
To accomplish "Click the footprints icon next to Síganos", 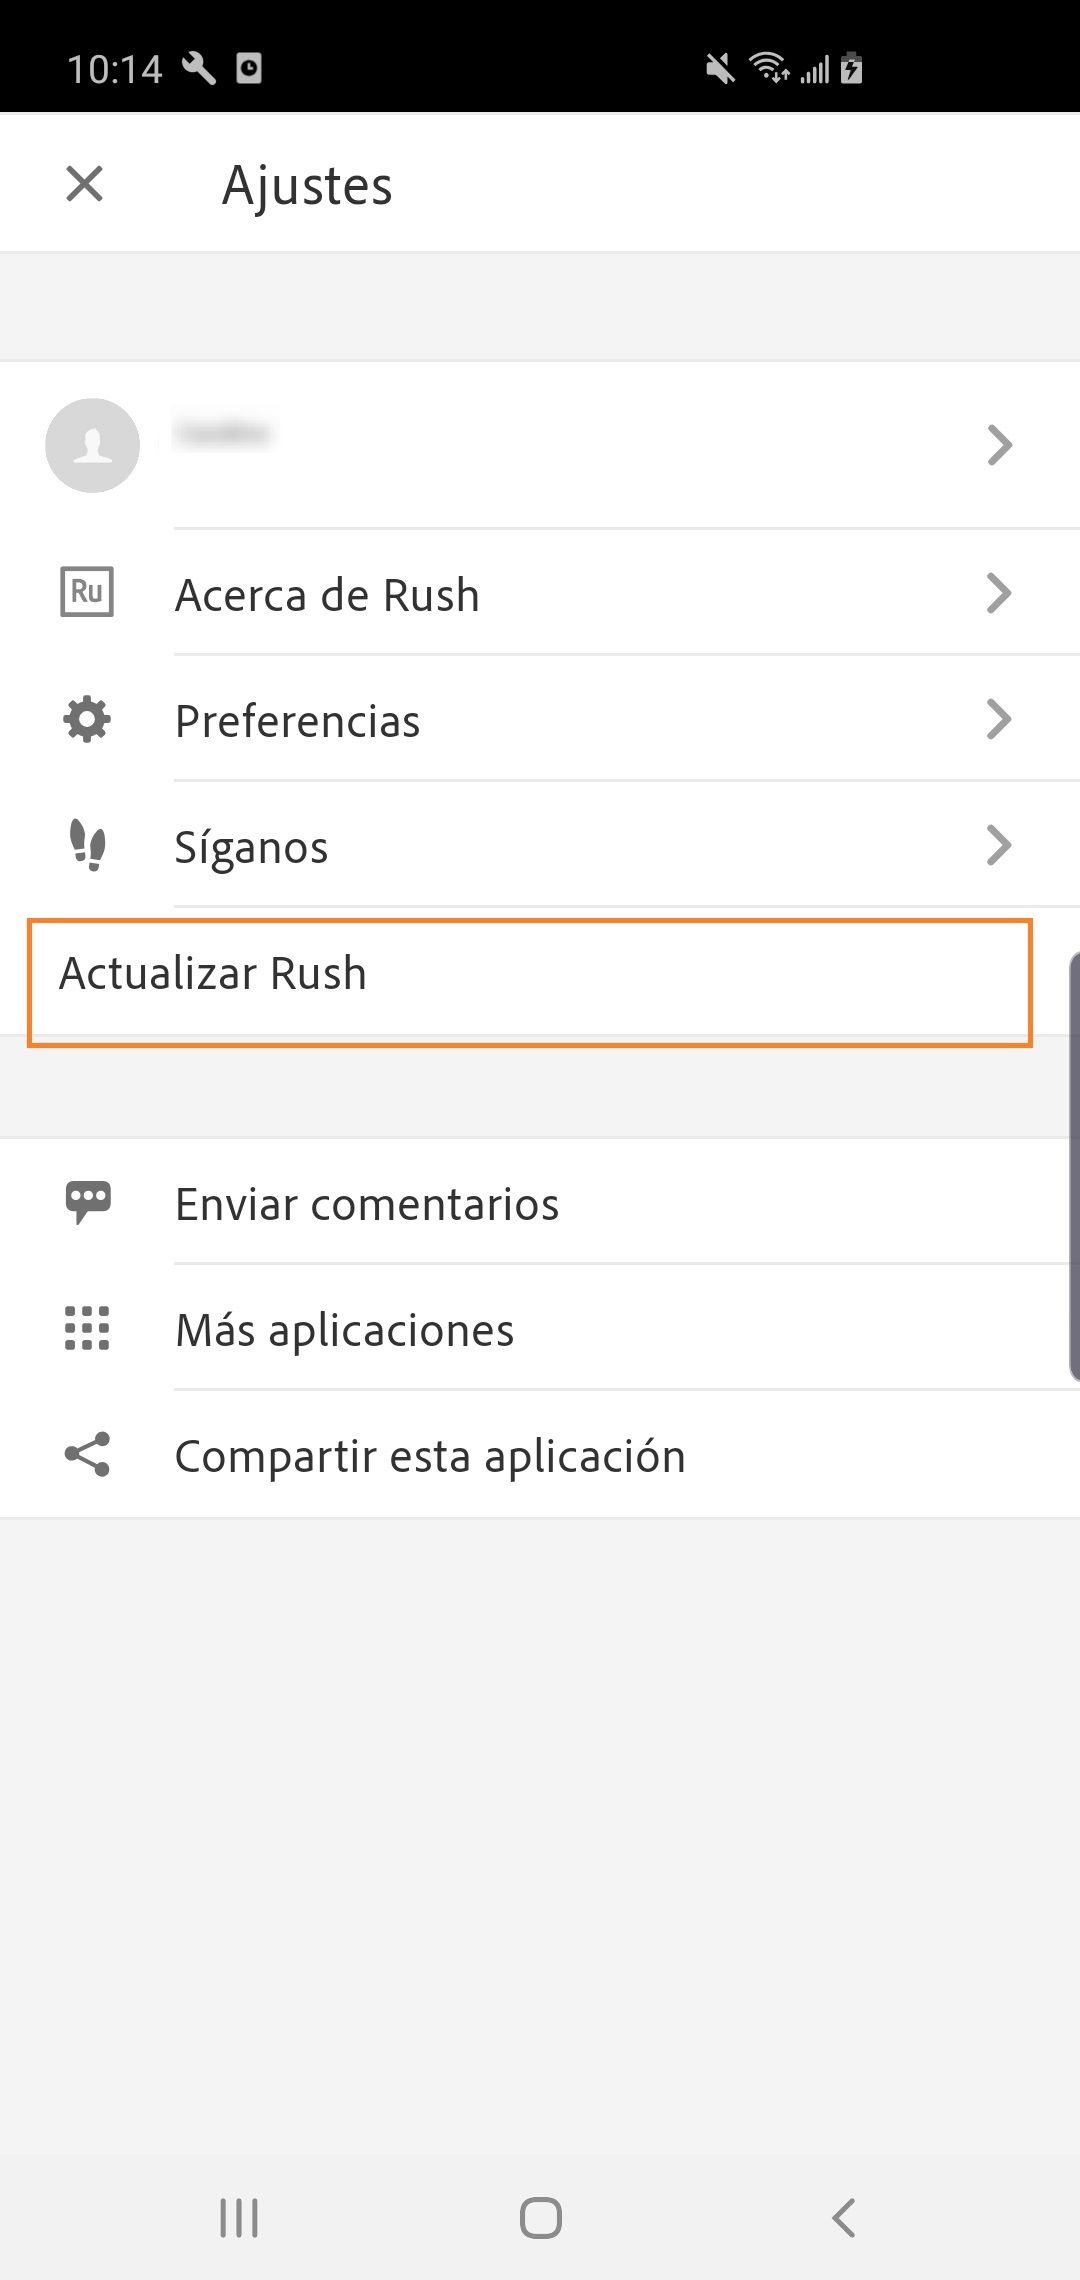I will [88, 846].
